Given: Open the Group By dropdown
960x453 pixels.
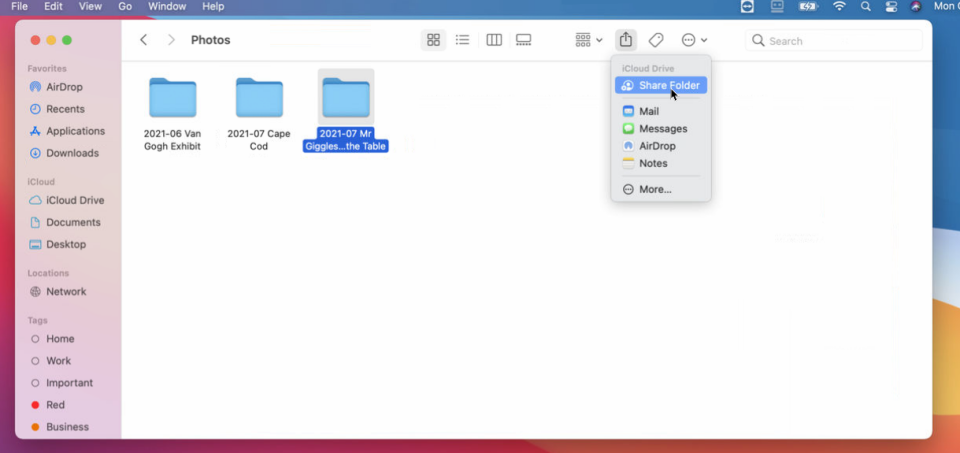Looking at the screenshot, I should click(589, 40).
